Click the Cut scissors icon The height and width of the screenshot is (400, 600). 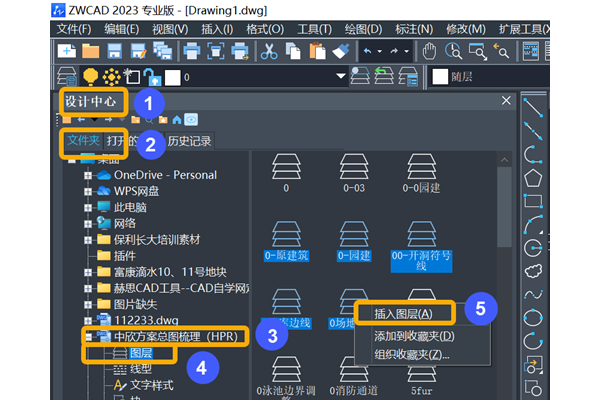270,50
